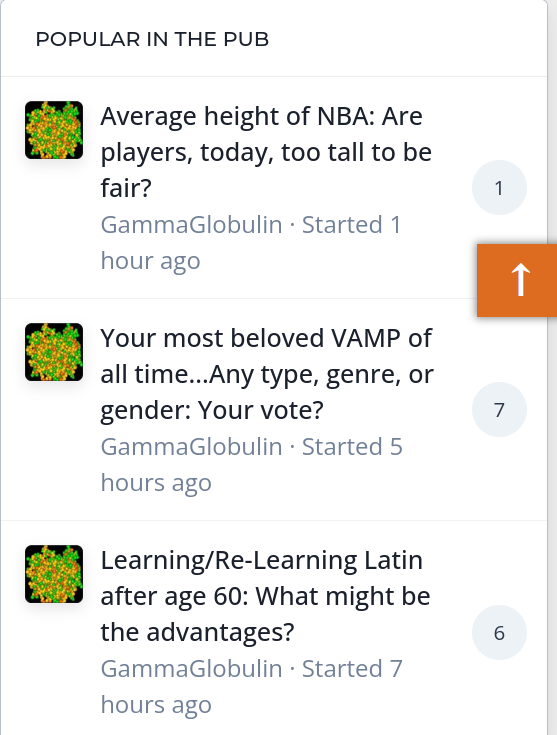Click 'Started 1' timestamp on NBA thread
Image resolution: width=557 pixels, height=735 pixels.
(352, 225)
